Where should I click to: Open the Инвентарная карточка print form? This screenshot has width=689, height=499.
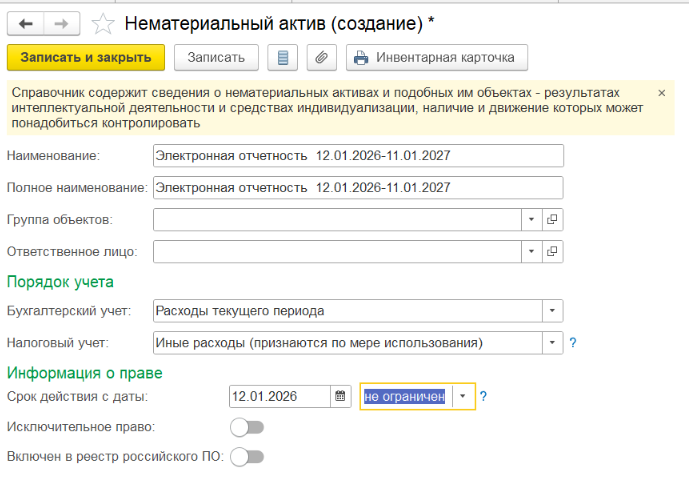click(437, 58)
